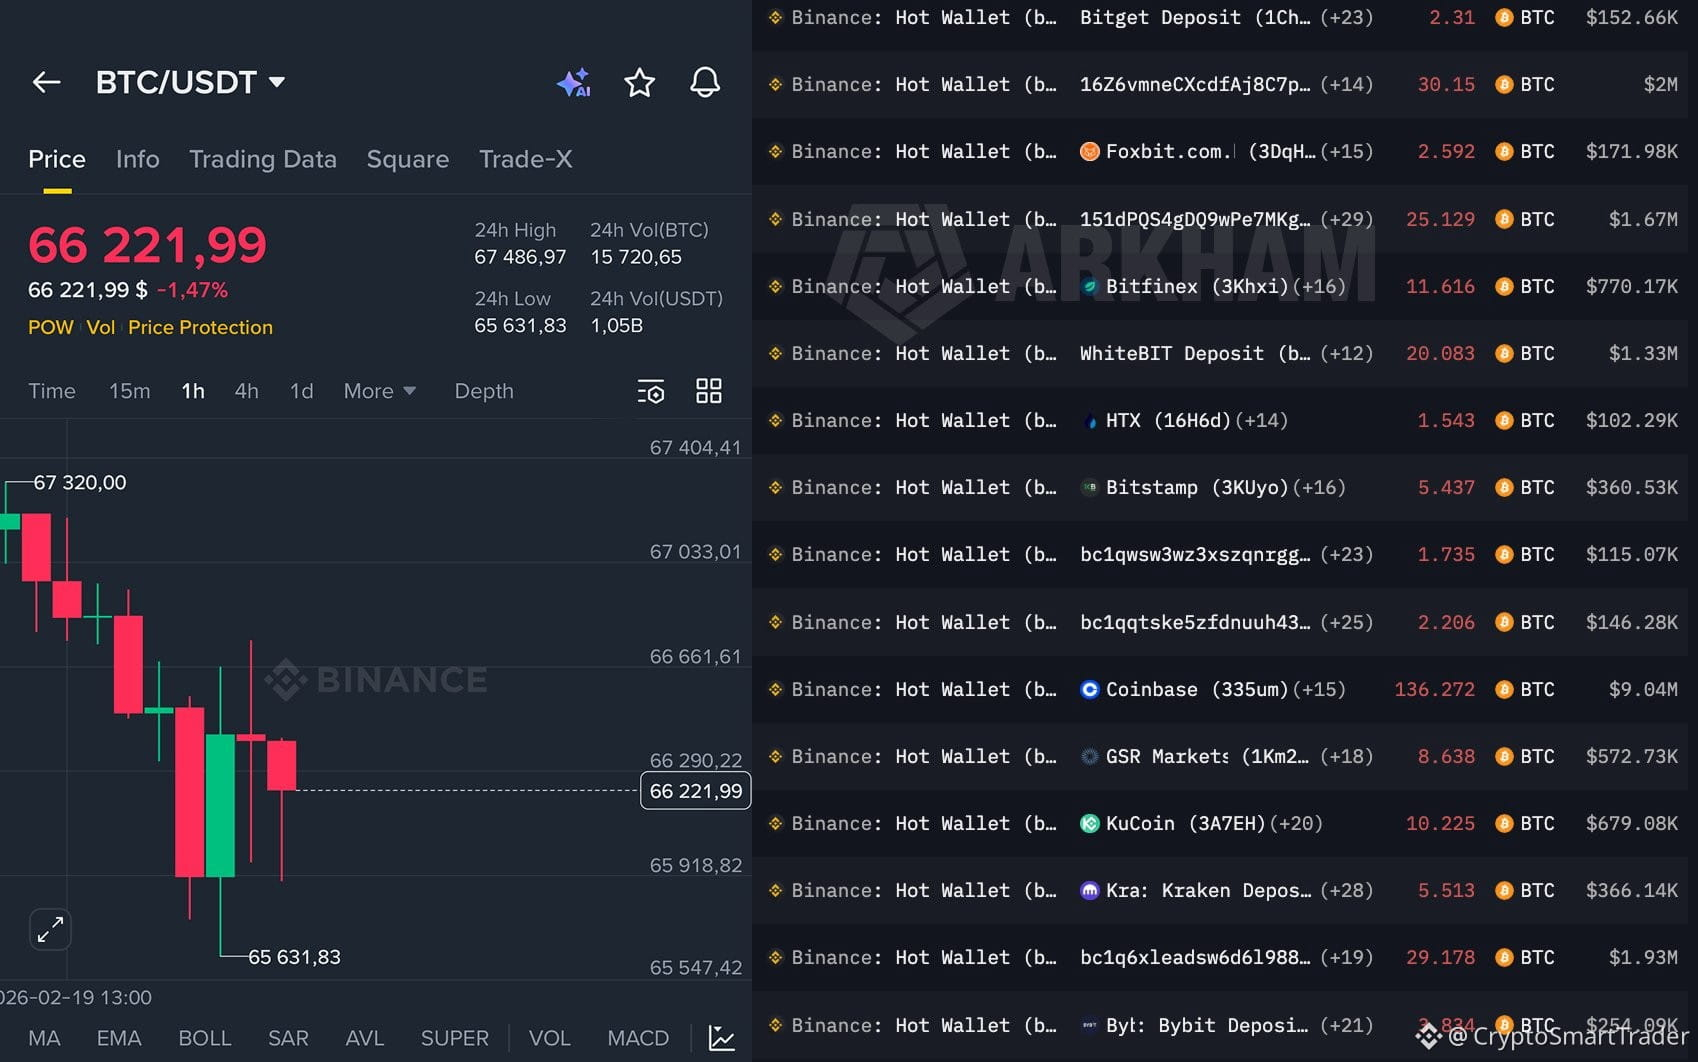Open the BTC/USDT pair dropdown
This screenshot has height=1062, width=1698.
(190, 82)
